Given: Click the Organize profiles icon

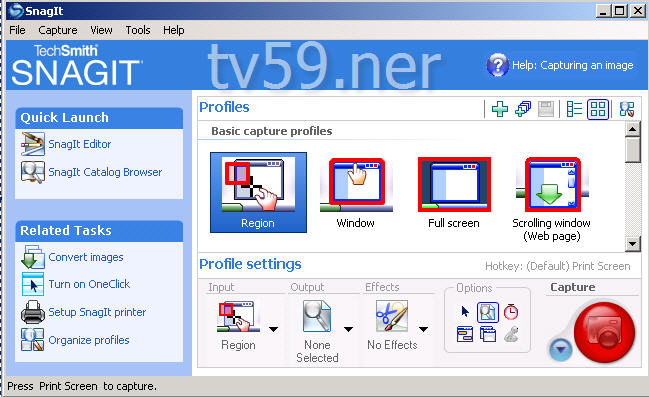Looking at the screenshot, I should click(33, 339).
